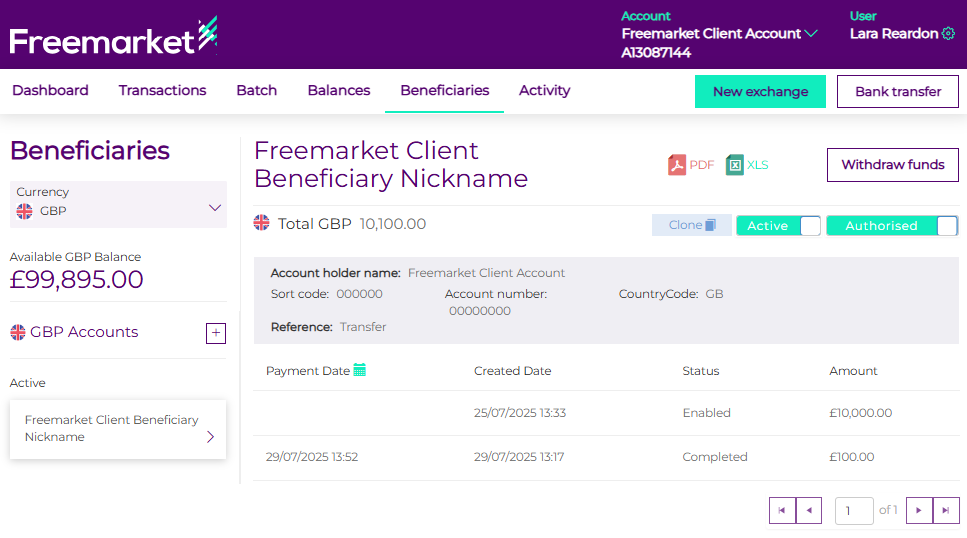Export beneficiary as XLS
The height and width of the screenshot is (538, 967).
pos(747,165)
